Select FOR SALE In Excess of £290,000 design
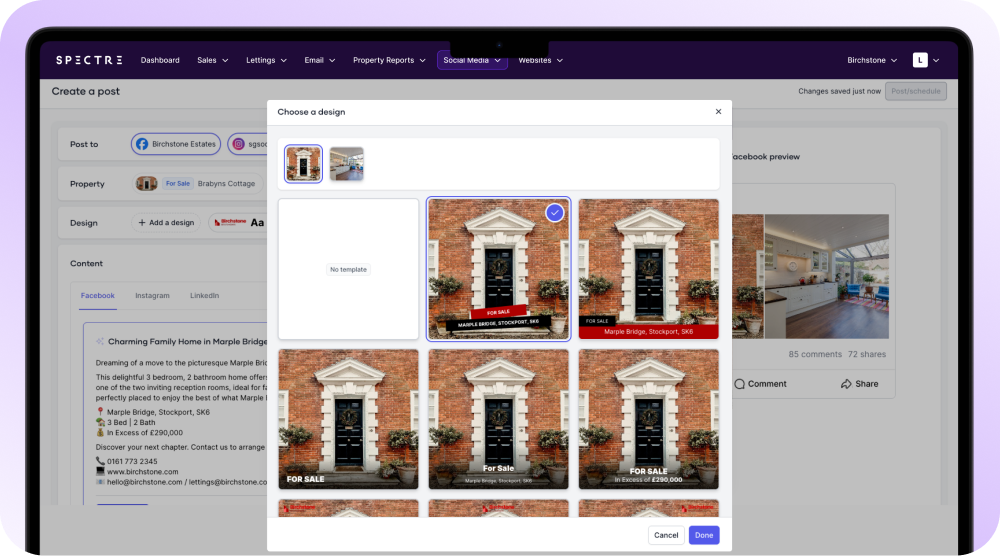Screen dimensions: 1000x556 pyautogui.click(x=649, y=419)
